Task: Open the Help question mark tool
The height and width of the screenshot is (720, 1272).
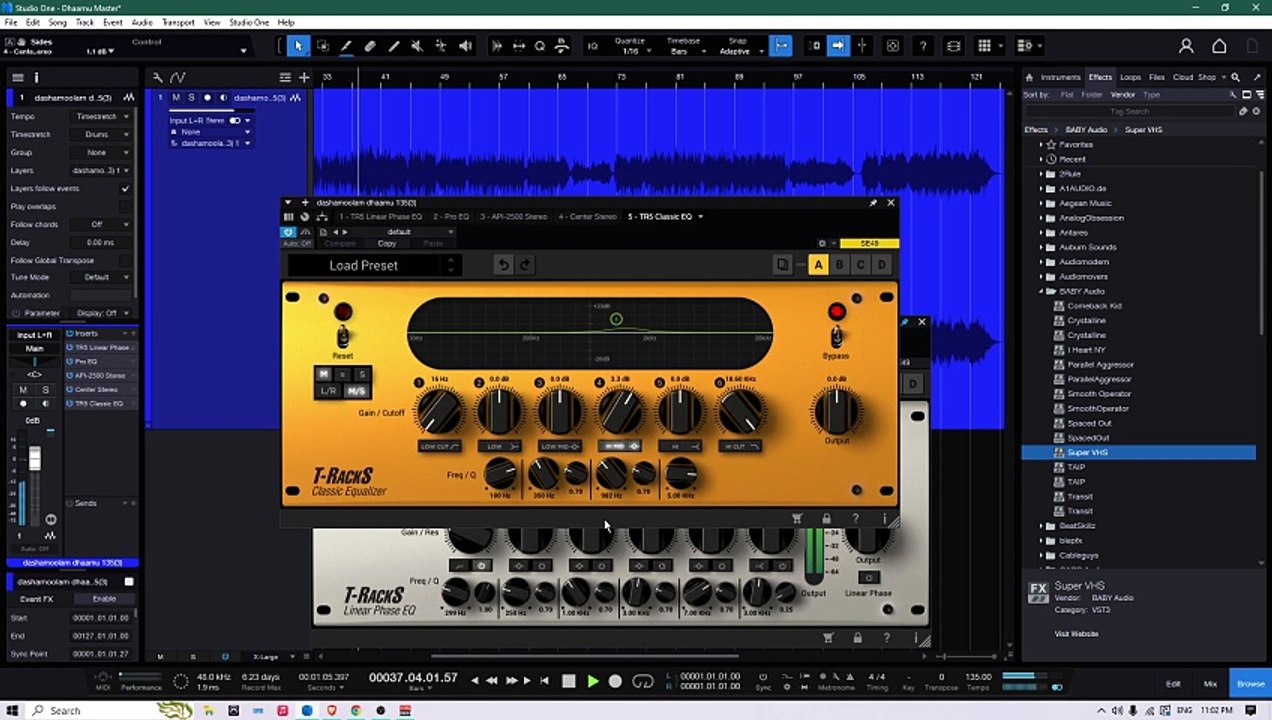Action: pos(922,46)
